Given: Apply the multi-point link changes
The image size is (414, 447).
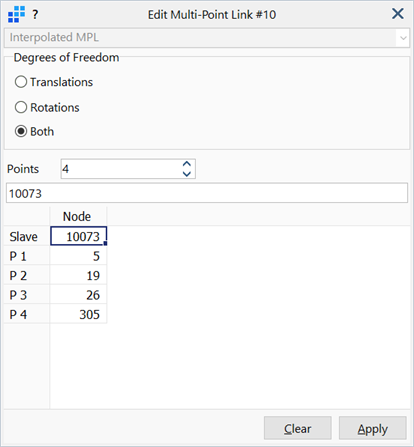Looking at the screenshot, I should click(373, 428).
